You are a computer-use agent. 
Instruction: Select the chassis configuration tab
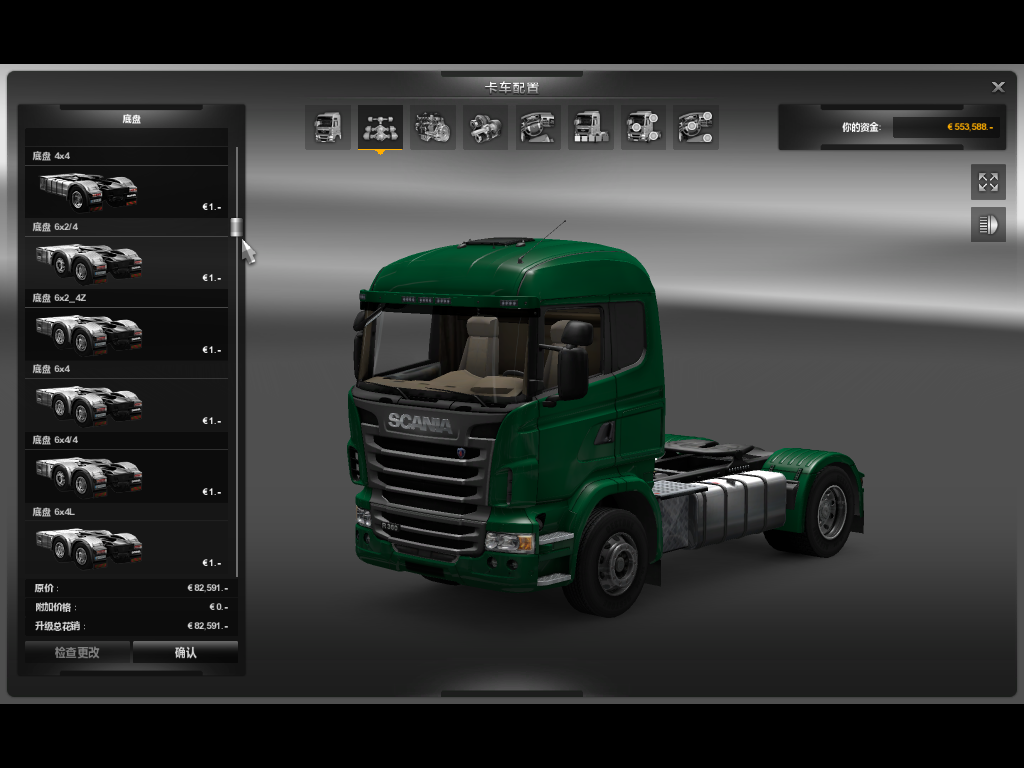[380, 127]
